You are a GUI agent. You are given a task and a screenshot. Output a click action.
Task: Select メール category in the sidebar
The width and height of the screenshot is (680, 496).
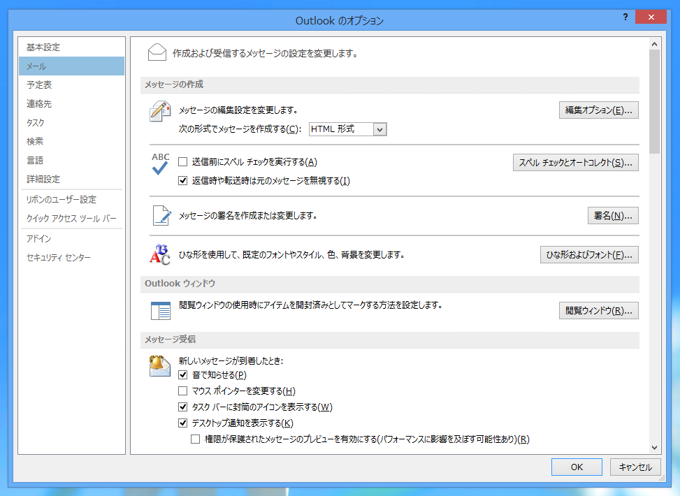(72, 66)
